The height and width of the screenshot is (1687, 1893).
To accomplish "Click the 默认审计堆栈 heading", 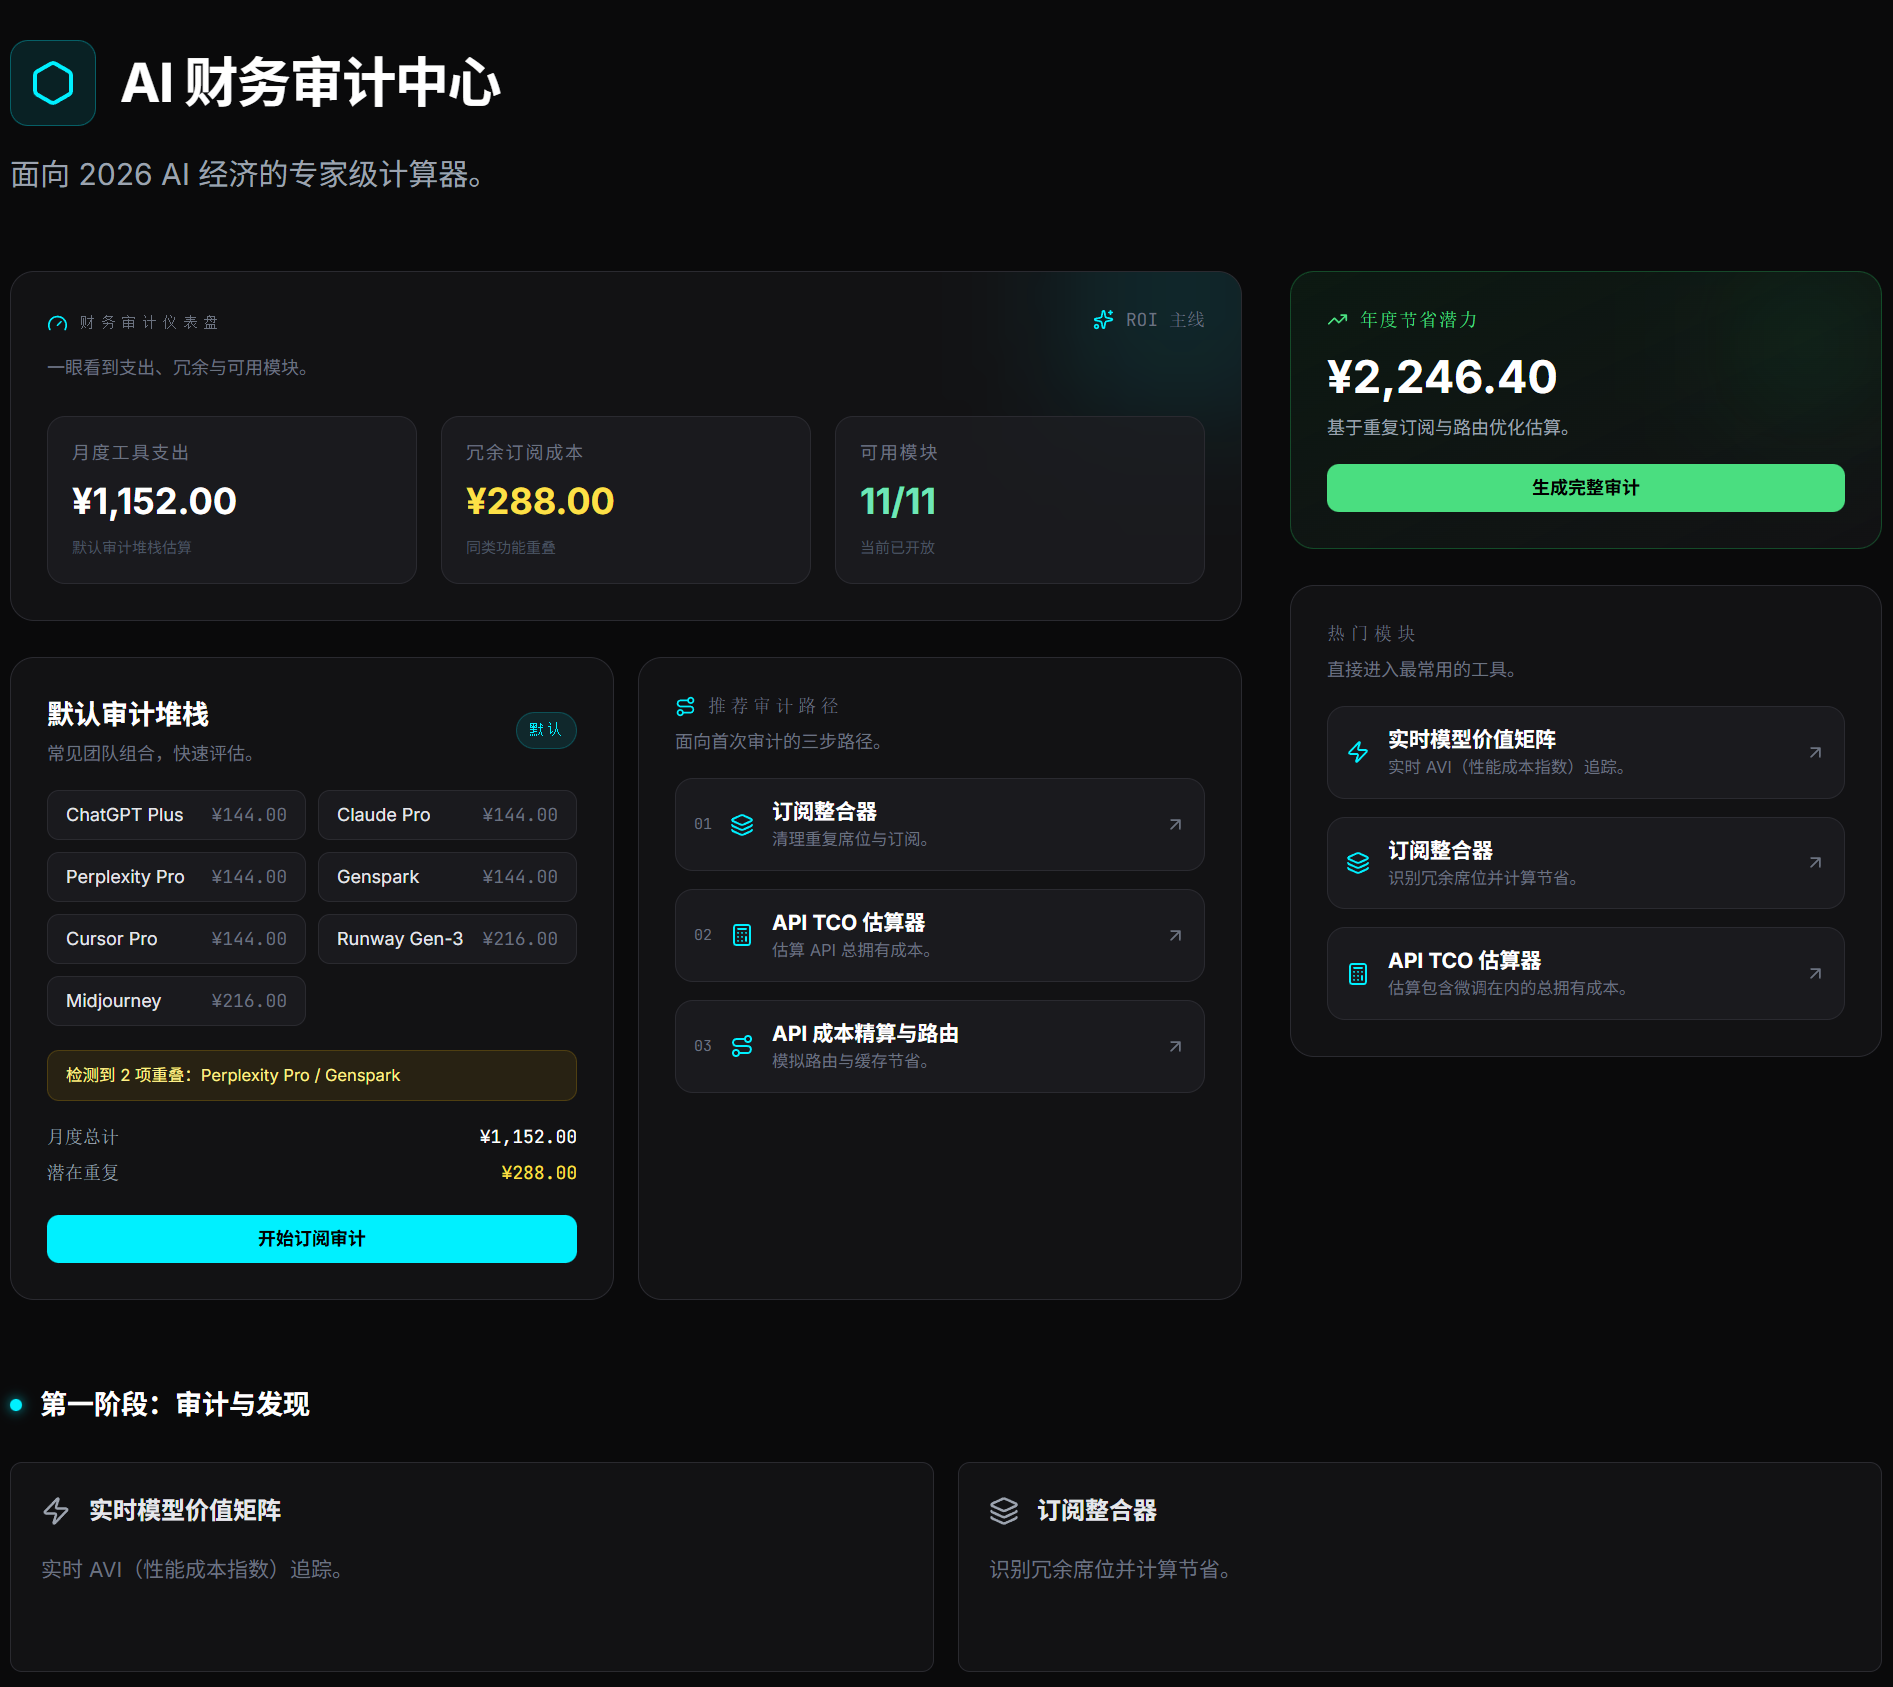I will tap(128, 714).
